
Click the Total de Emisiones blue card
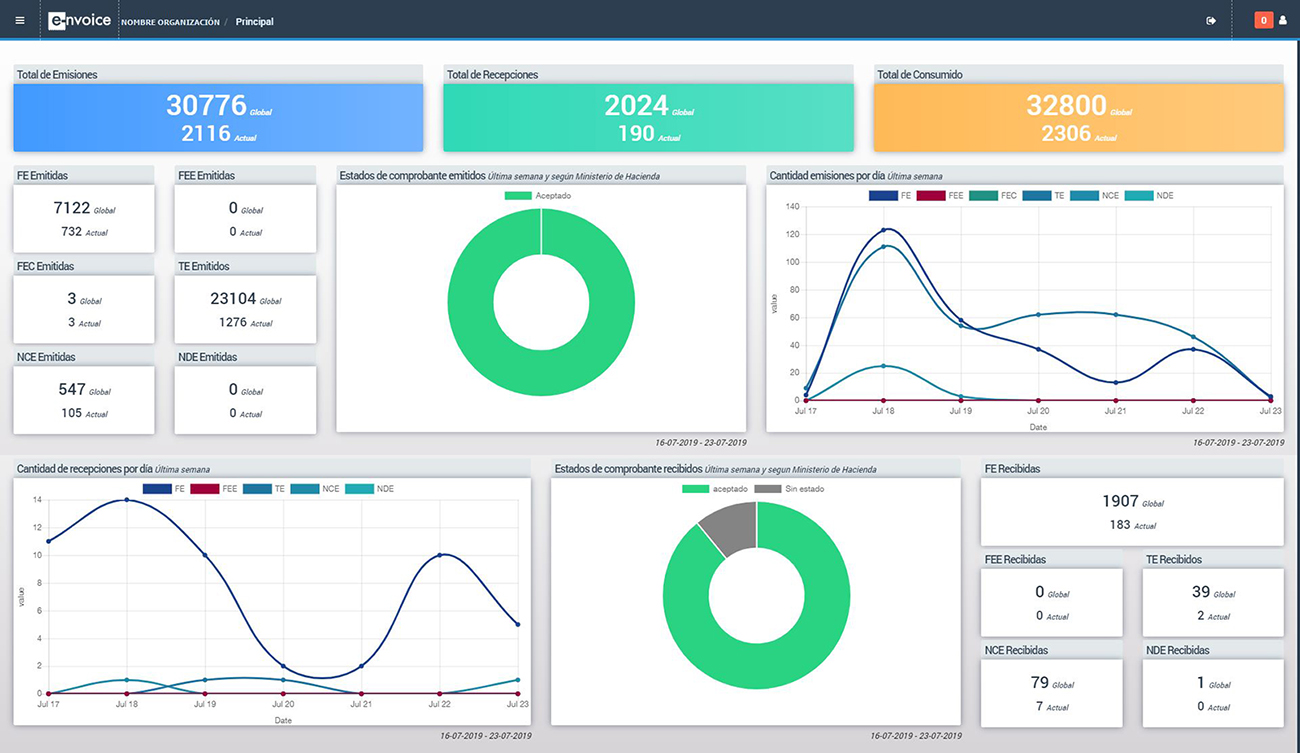point(218,118)
